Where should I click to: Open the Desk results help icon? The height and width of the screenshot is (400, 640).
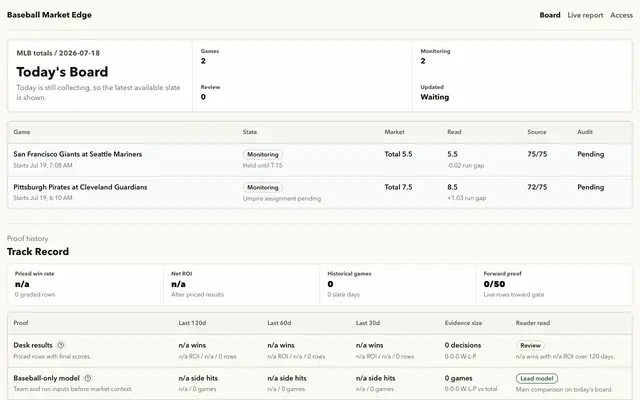(60, 345)
